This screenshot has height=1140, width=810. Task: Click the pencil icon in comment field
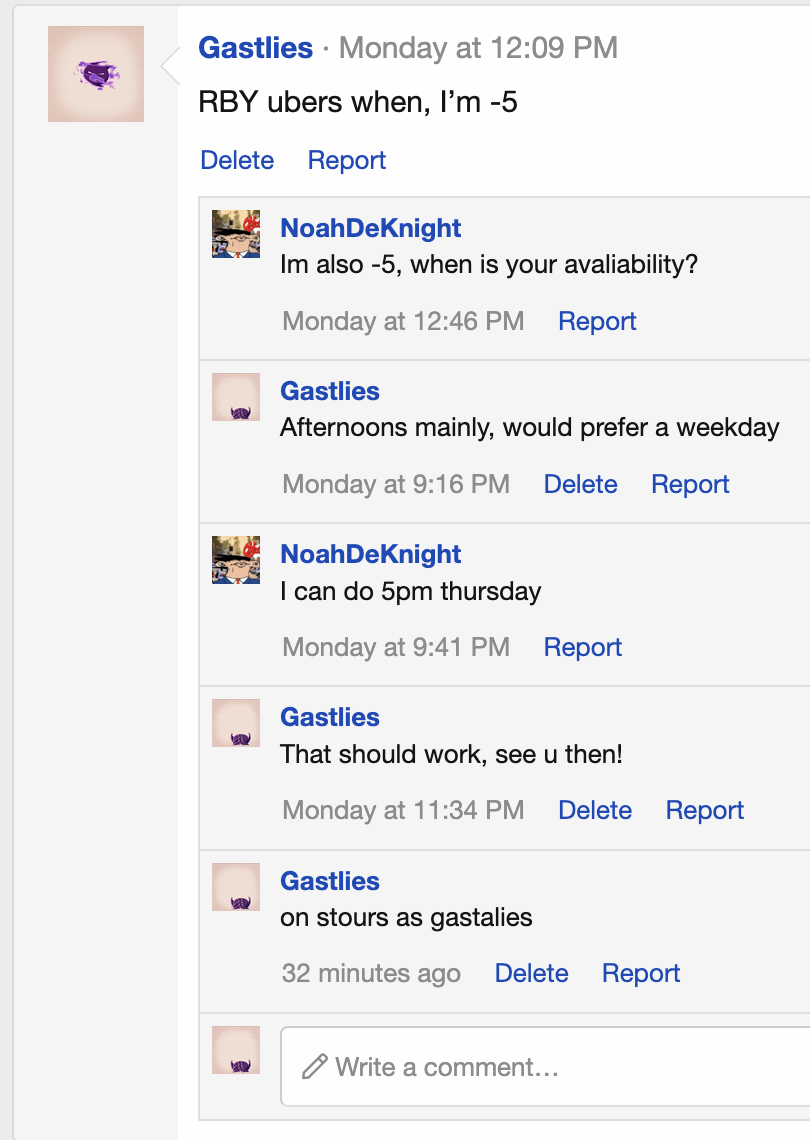314,1067
